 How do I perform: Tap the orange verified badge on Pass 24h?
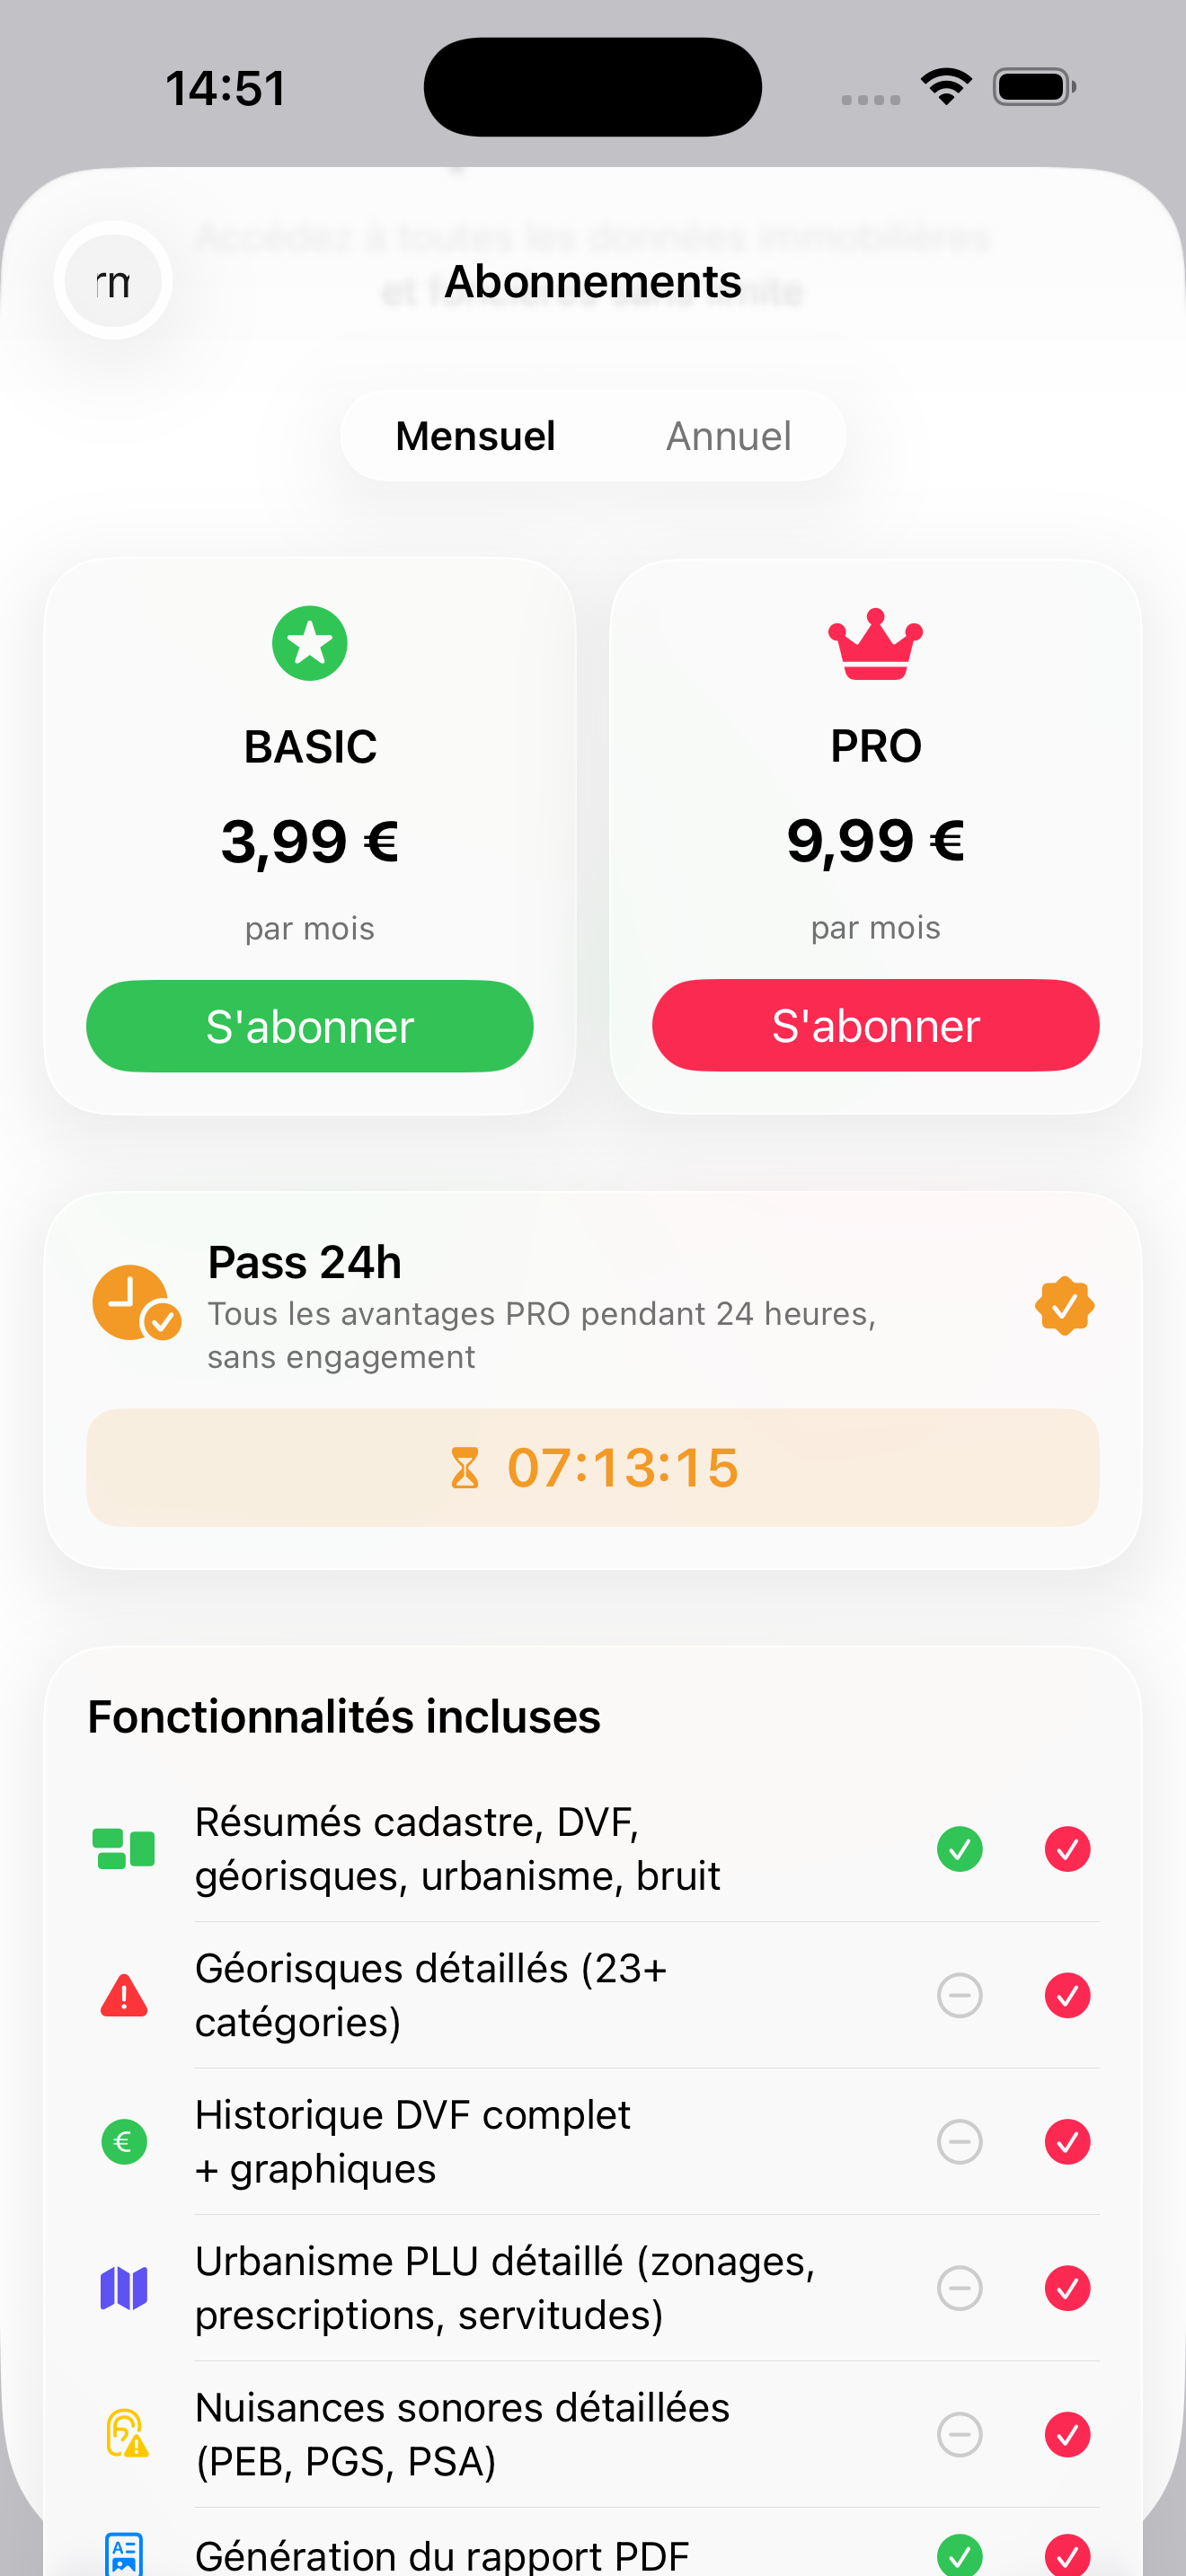point(1064,1305)
